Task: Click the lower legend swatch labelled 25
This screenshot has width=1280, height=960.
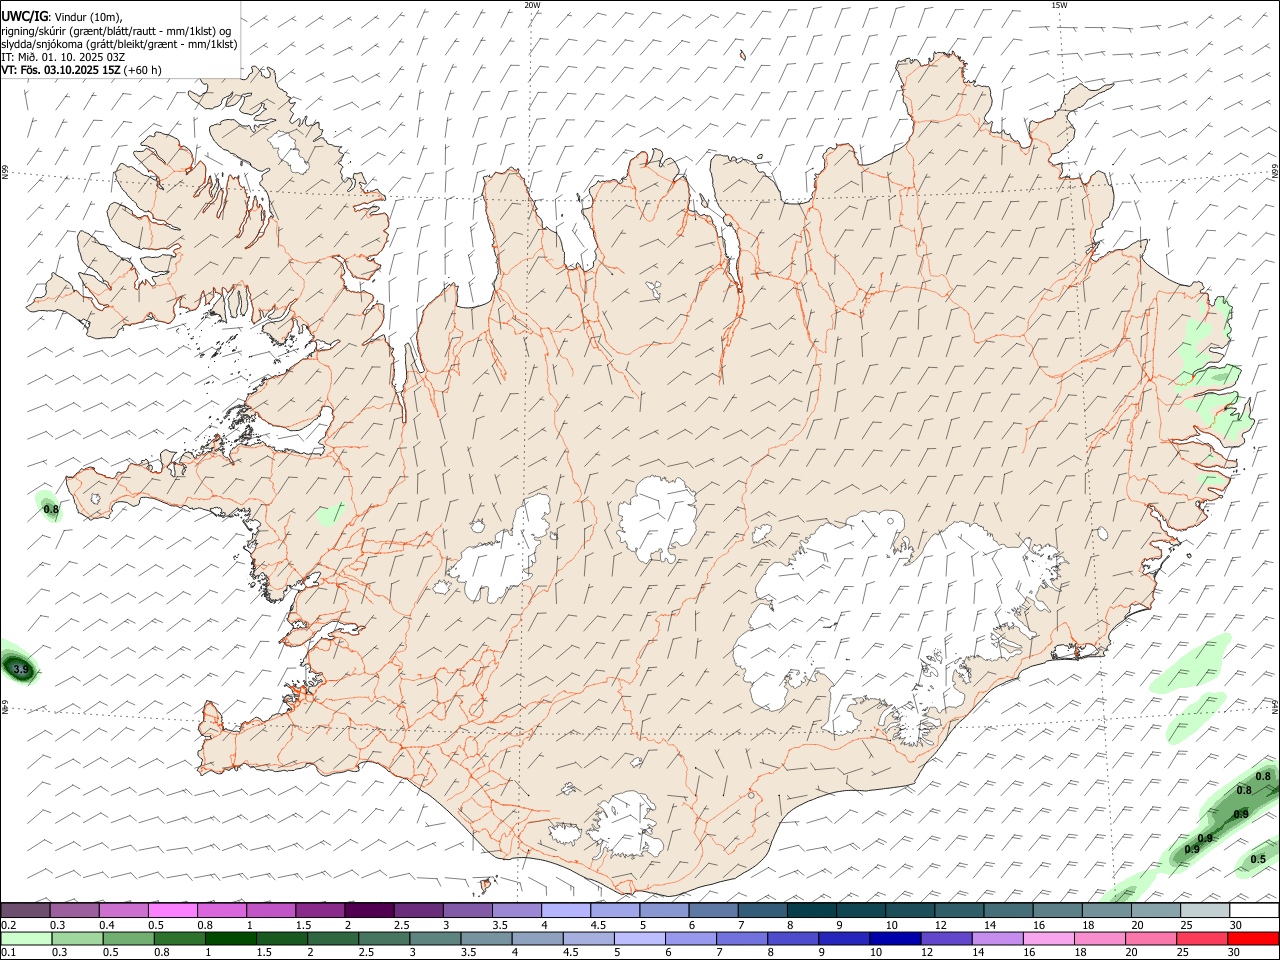Action: click(x=1201, y=938)
